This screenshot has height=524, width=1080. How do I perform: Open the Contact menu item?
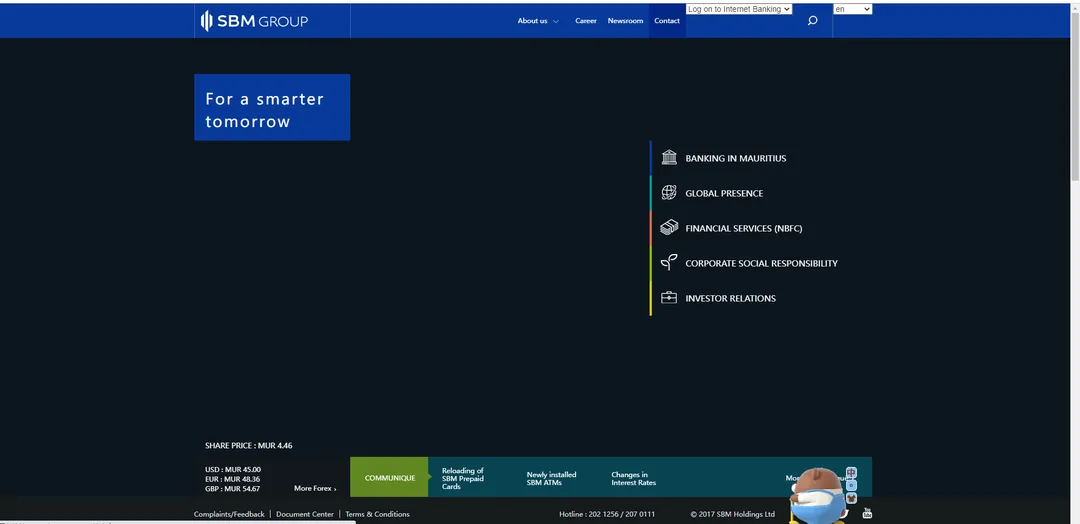tap(667, 21)
